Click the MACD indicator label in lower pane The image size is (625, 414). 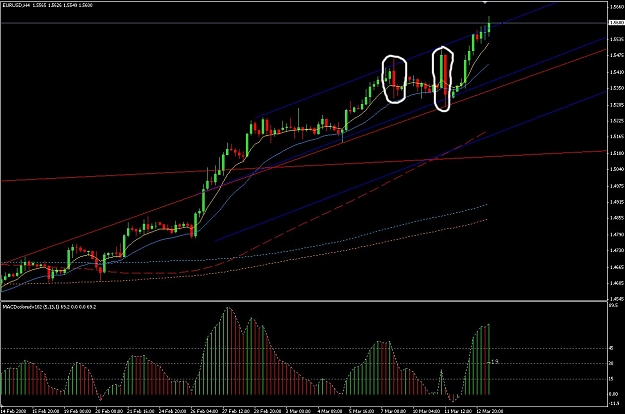pos(49,307)
